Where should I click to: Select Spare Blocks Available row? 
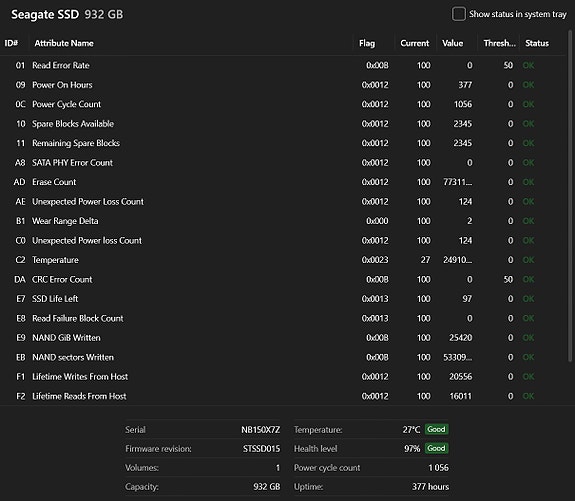point(282,124)
